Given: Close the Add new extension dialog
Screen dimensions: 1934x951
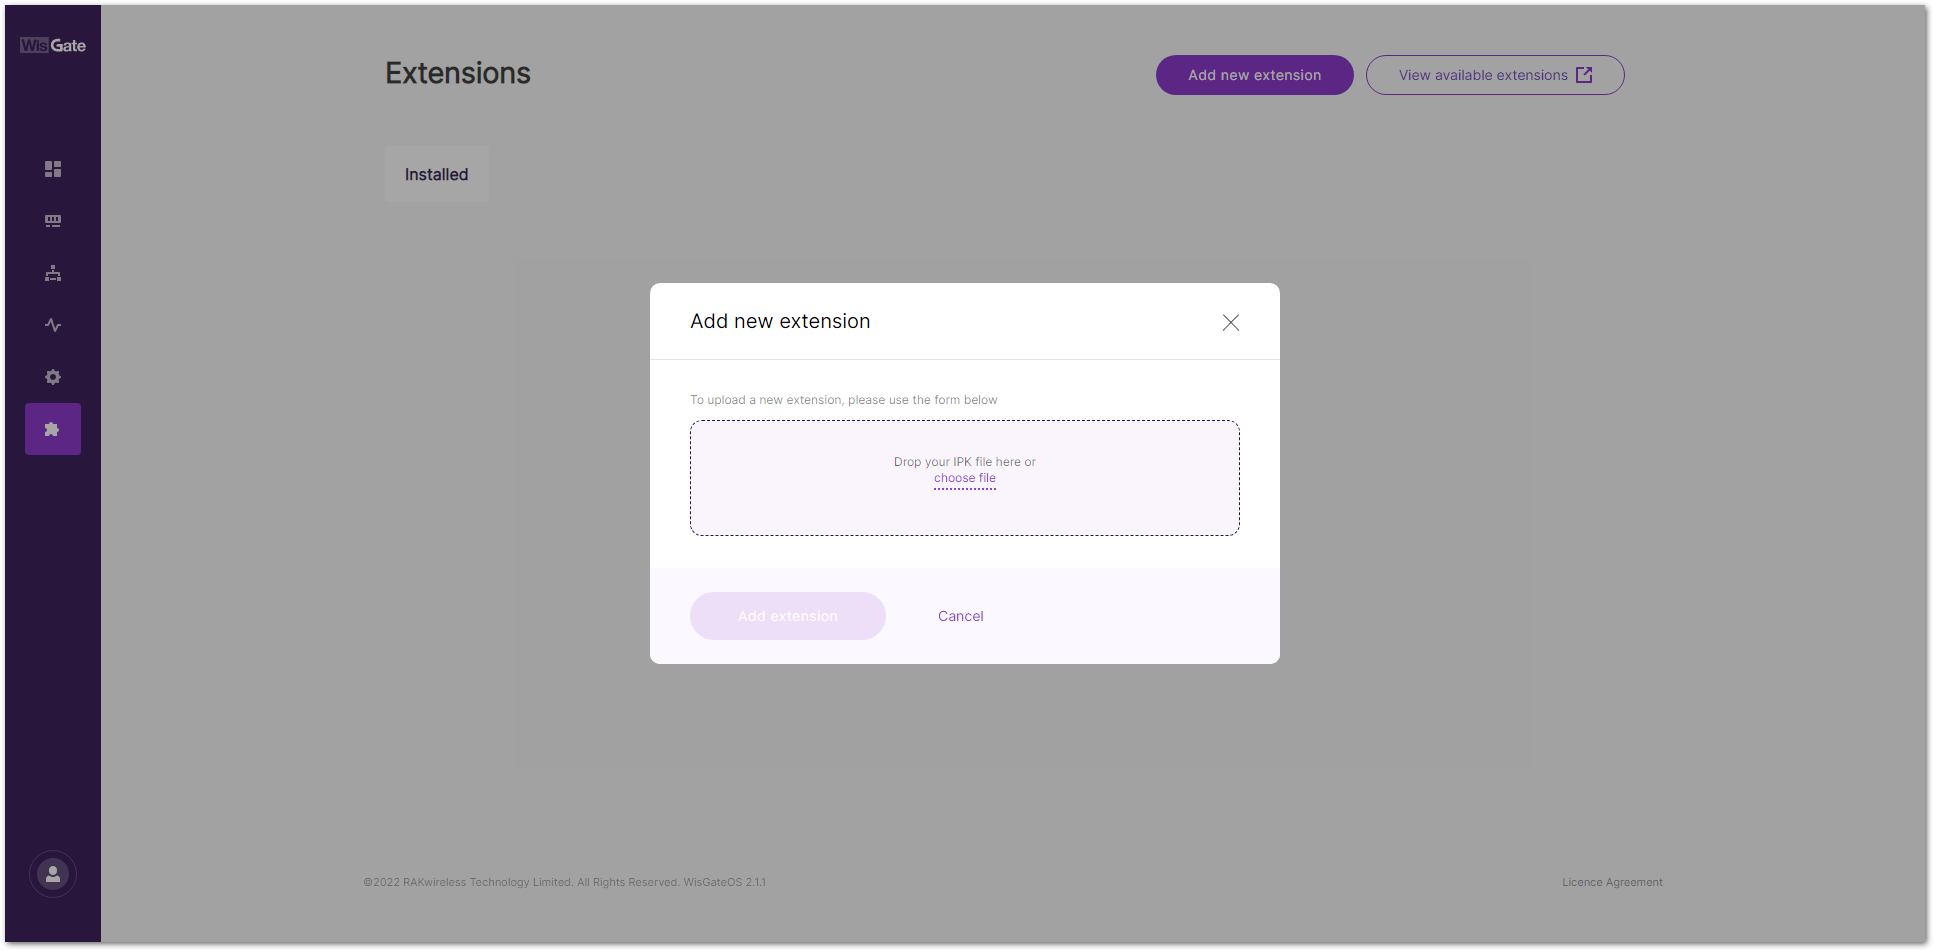Looking at the screenshot, I should point(1230,322).
